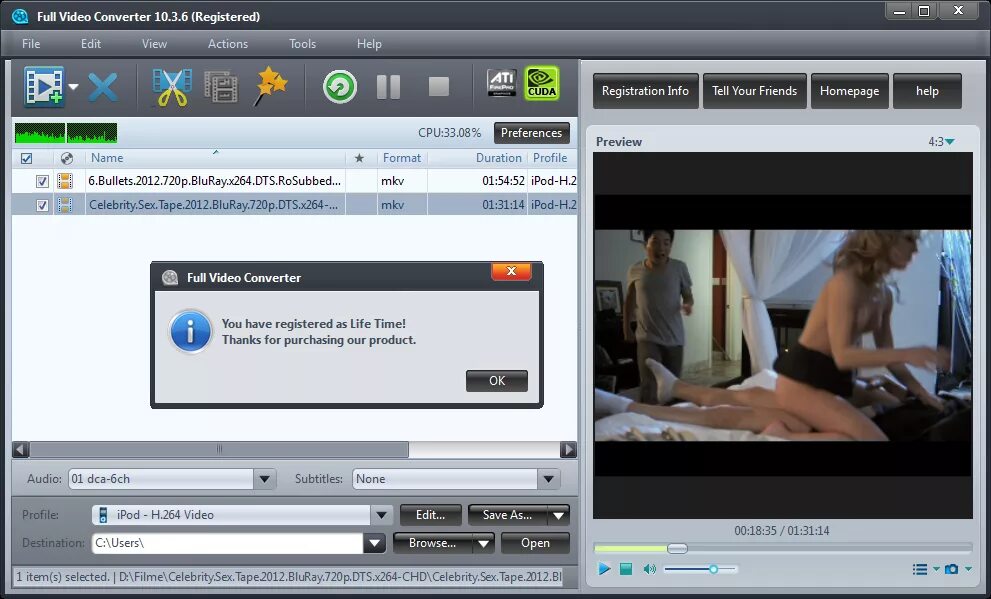This screenshot has height=599, width=991.
Task: Start conversion with green circular arrow
Action: click(339, 87)
